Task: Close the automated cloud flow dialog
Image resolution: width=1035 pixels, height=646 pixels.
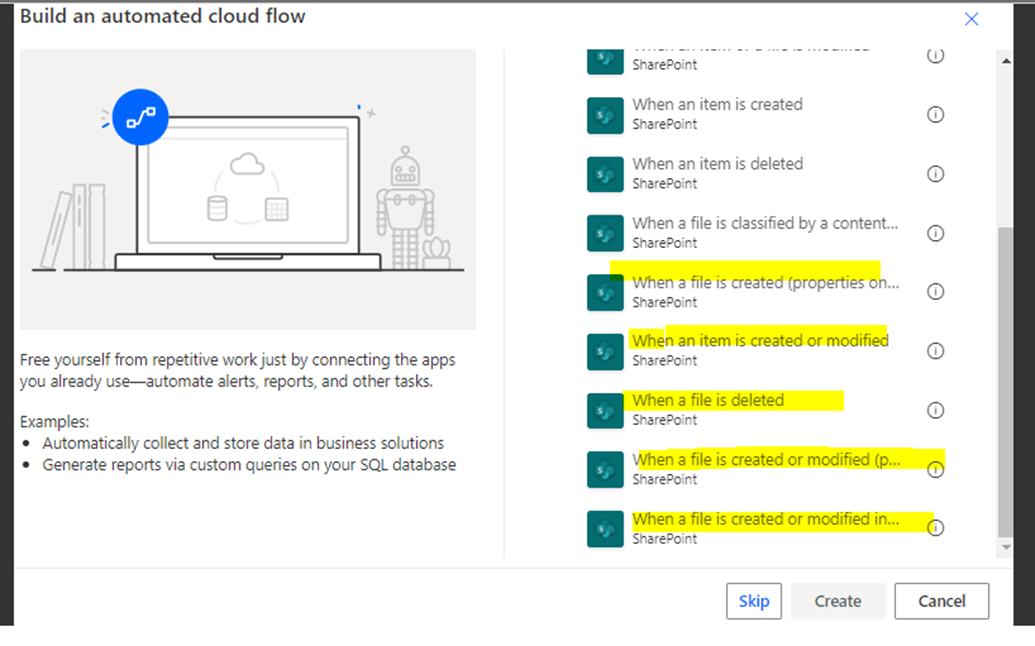Action: click(x=971, y=19)
